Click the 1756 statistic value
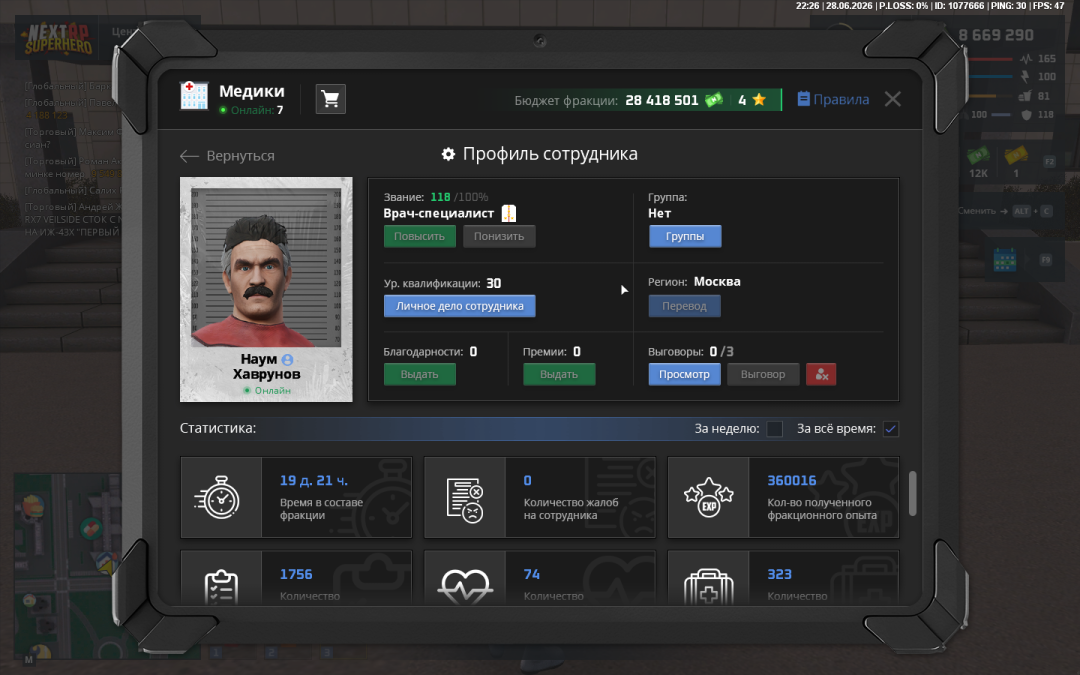Screen dimensions: 1080x675 click(x=295, y=574)
